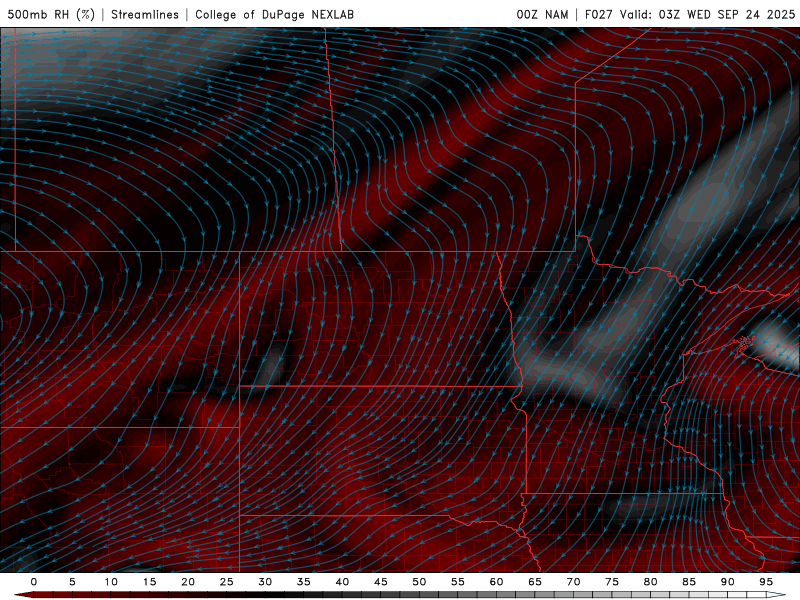Click the '45' color bar label
The height and width of the screenshot is (600, 800).
coord(381,582)
